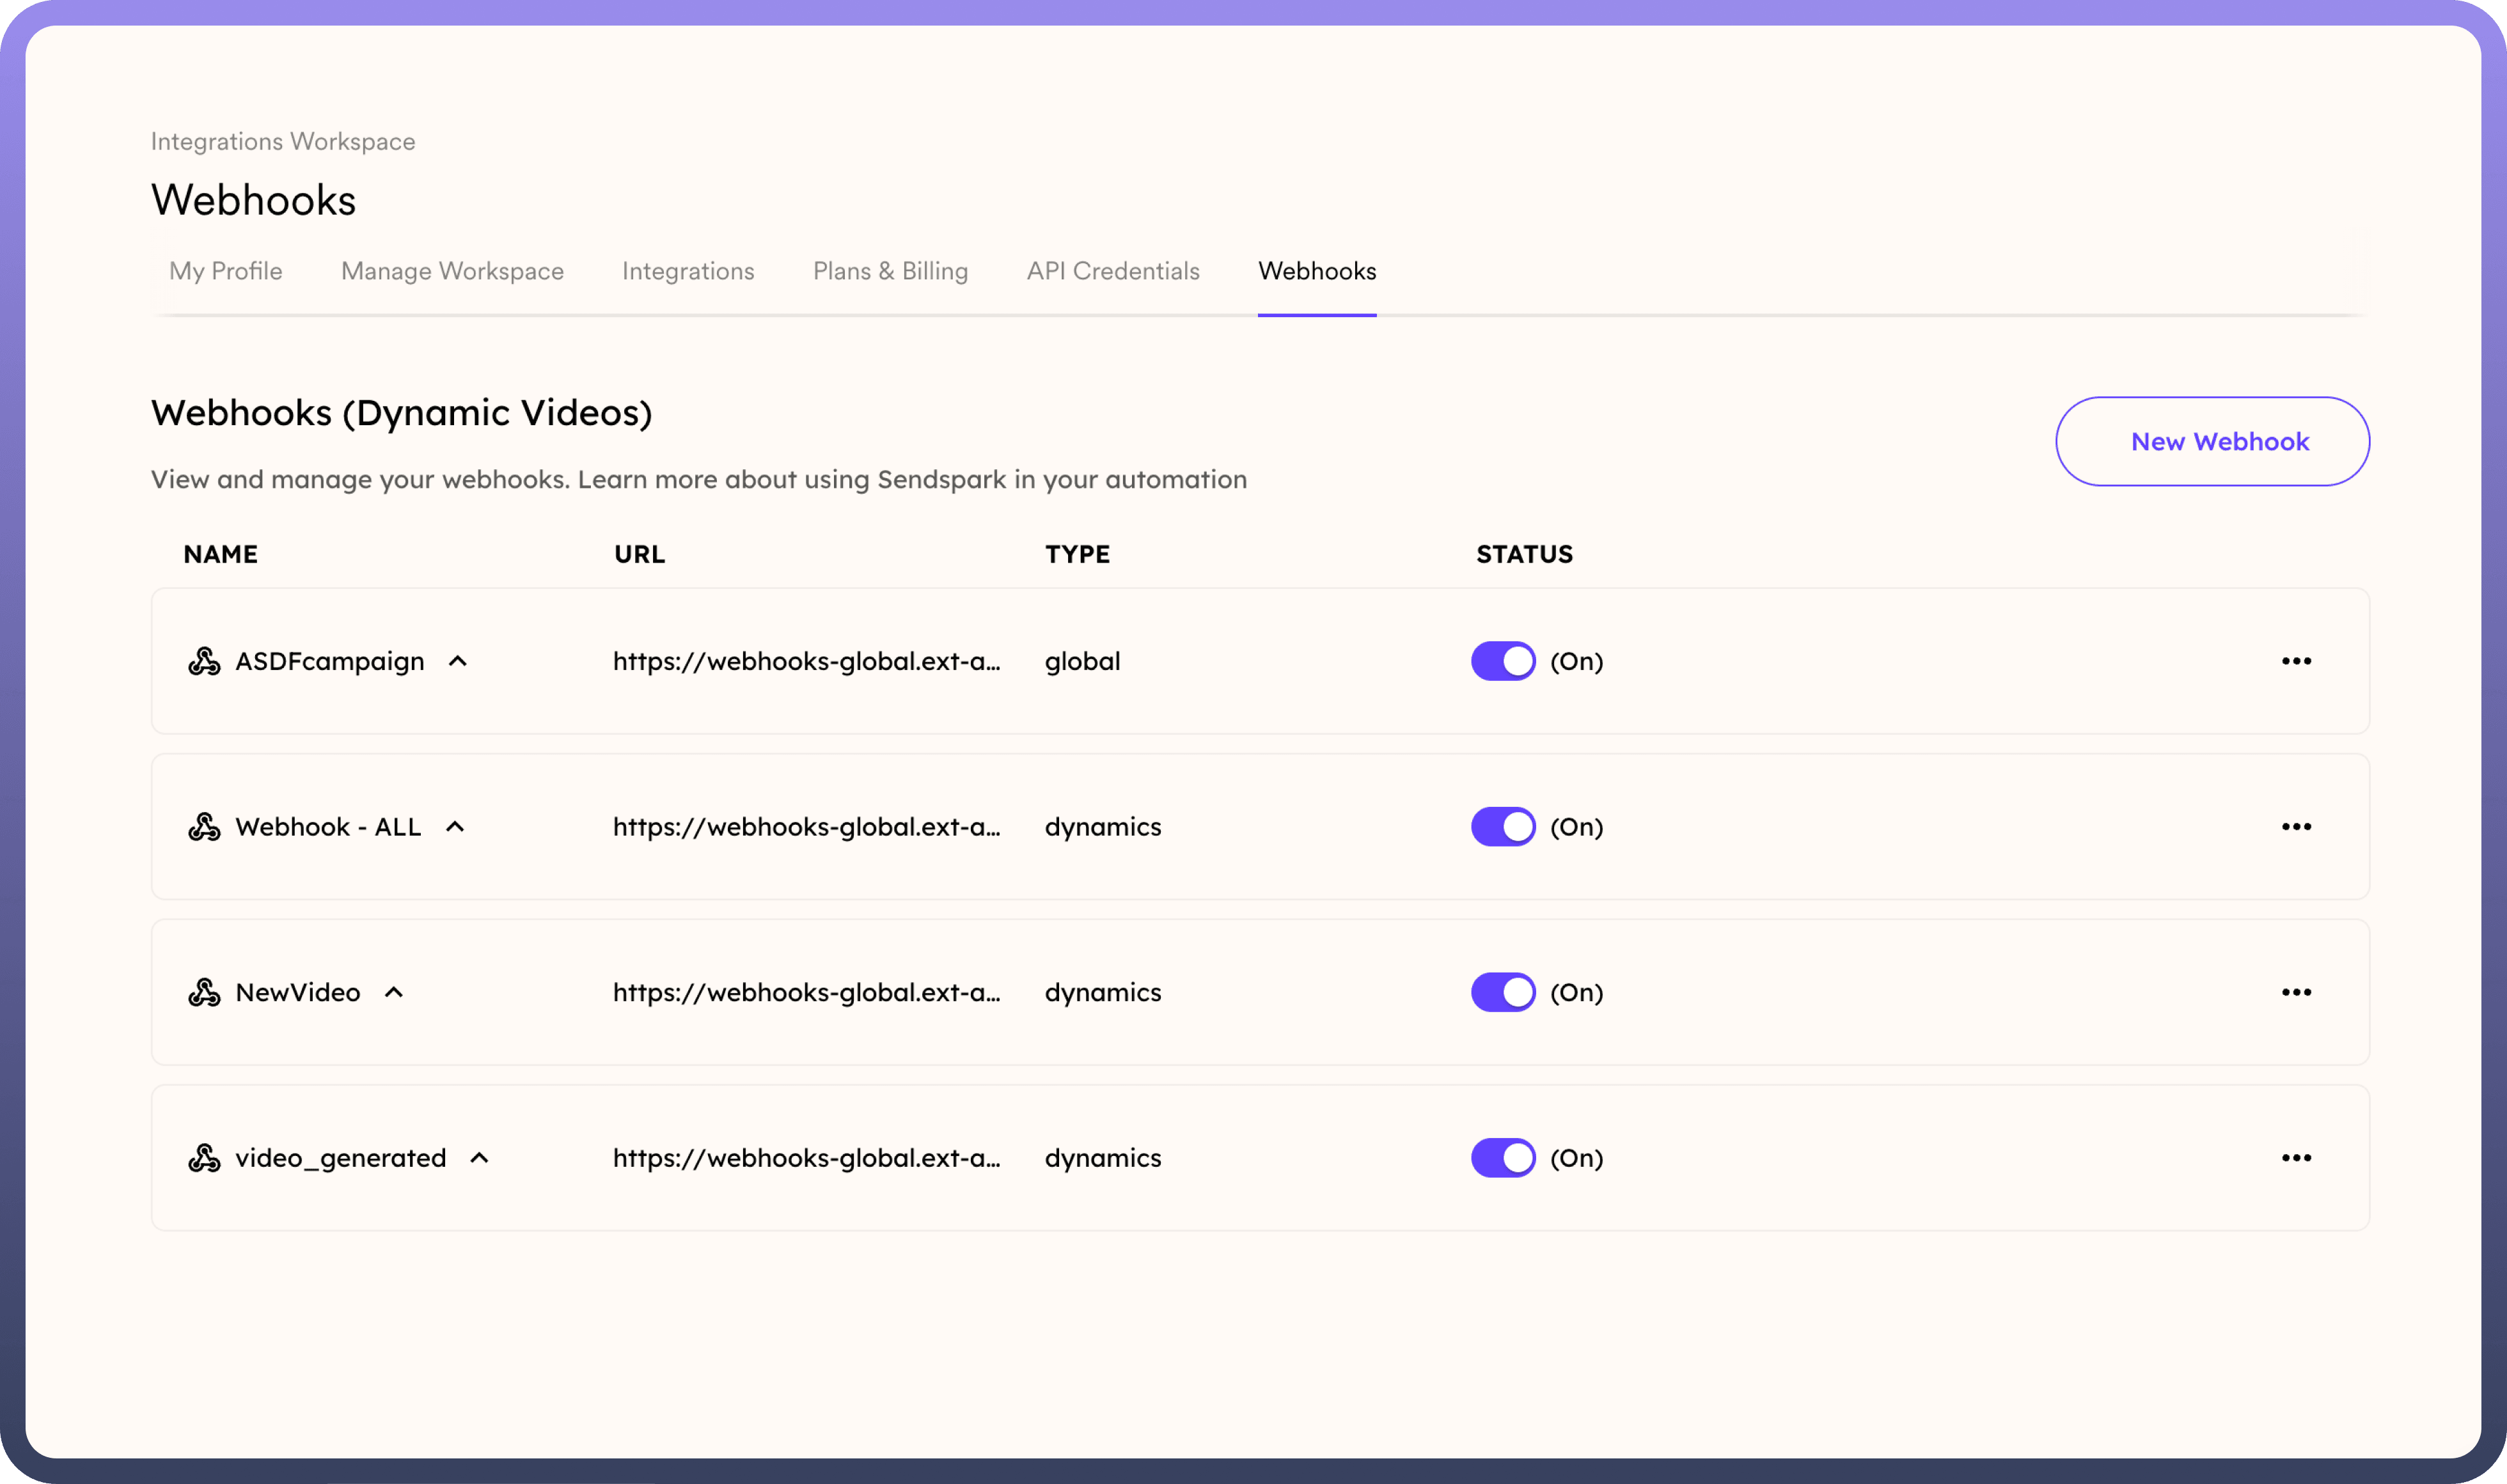Click webhook icon beside Webhook - ALL

[x=204, y=827]
